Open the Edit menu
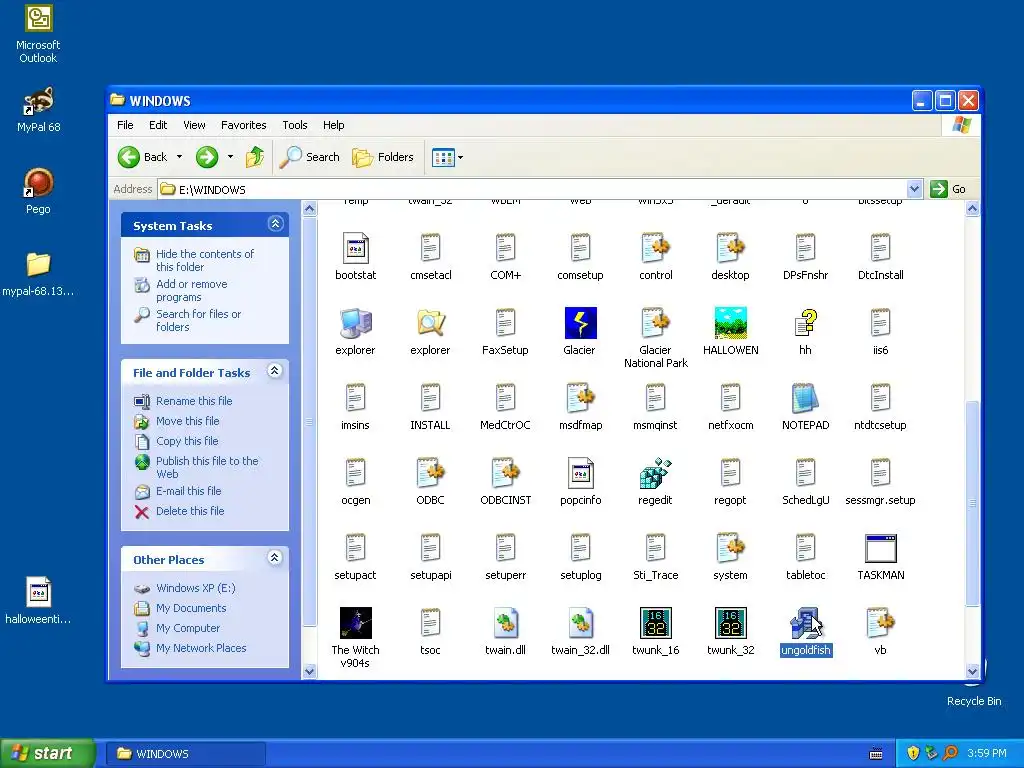Screen dimensions: 1024x768 click(158, 125)
